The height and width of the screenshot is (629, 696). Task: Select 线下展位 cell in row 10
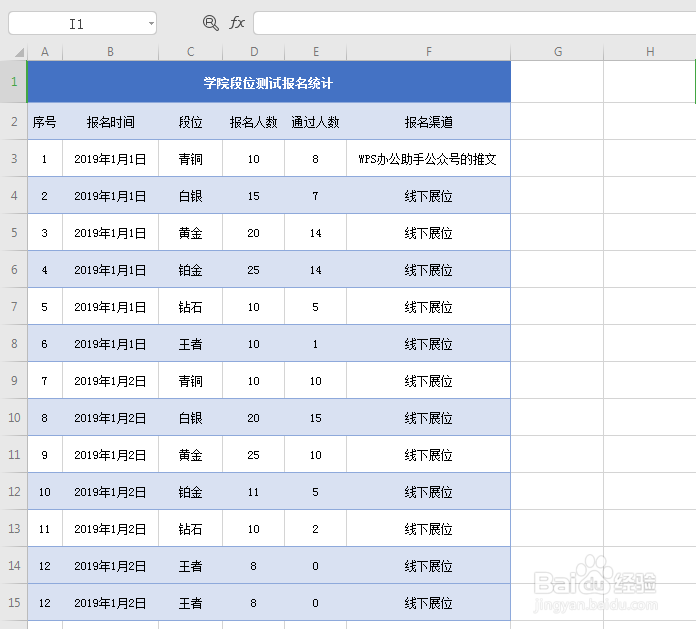429,418
